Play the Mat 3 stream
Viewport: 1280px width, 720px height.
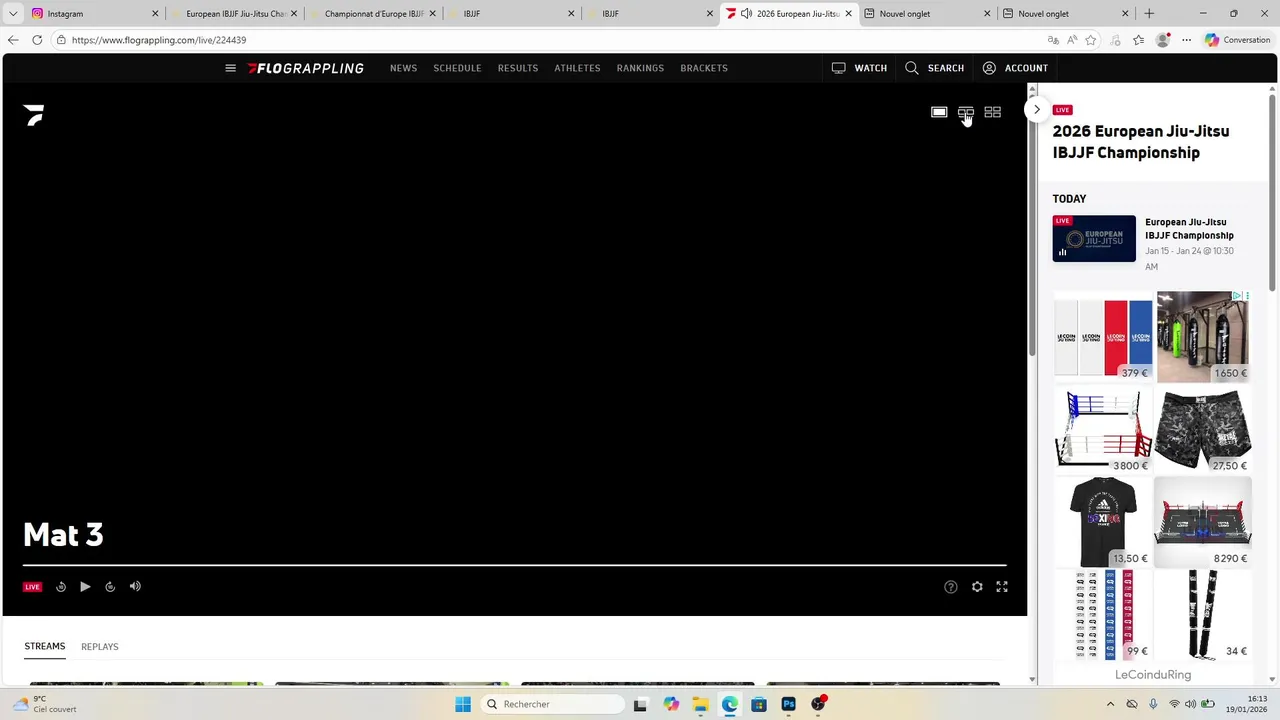85,587
